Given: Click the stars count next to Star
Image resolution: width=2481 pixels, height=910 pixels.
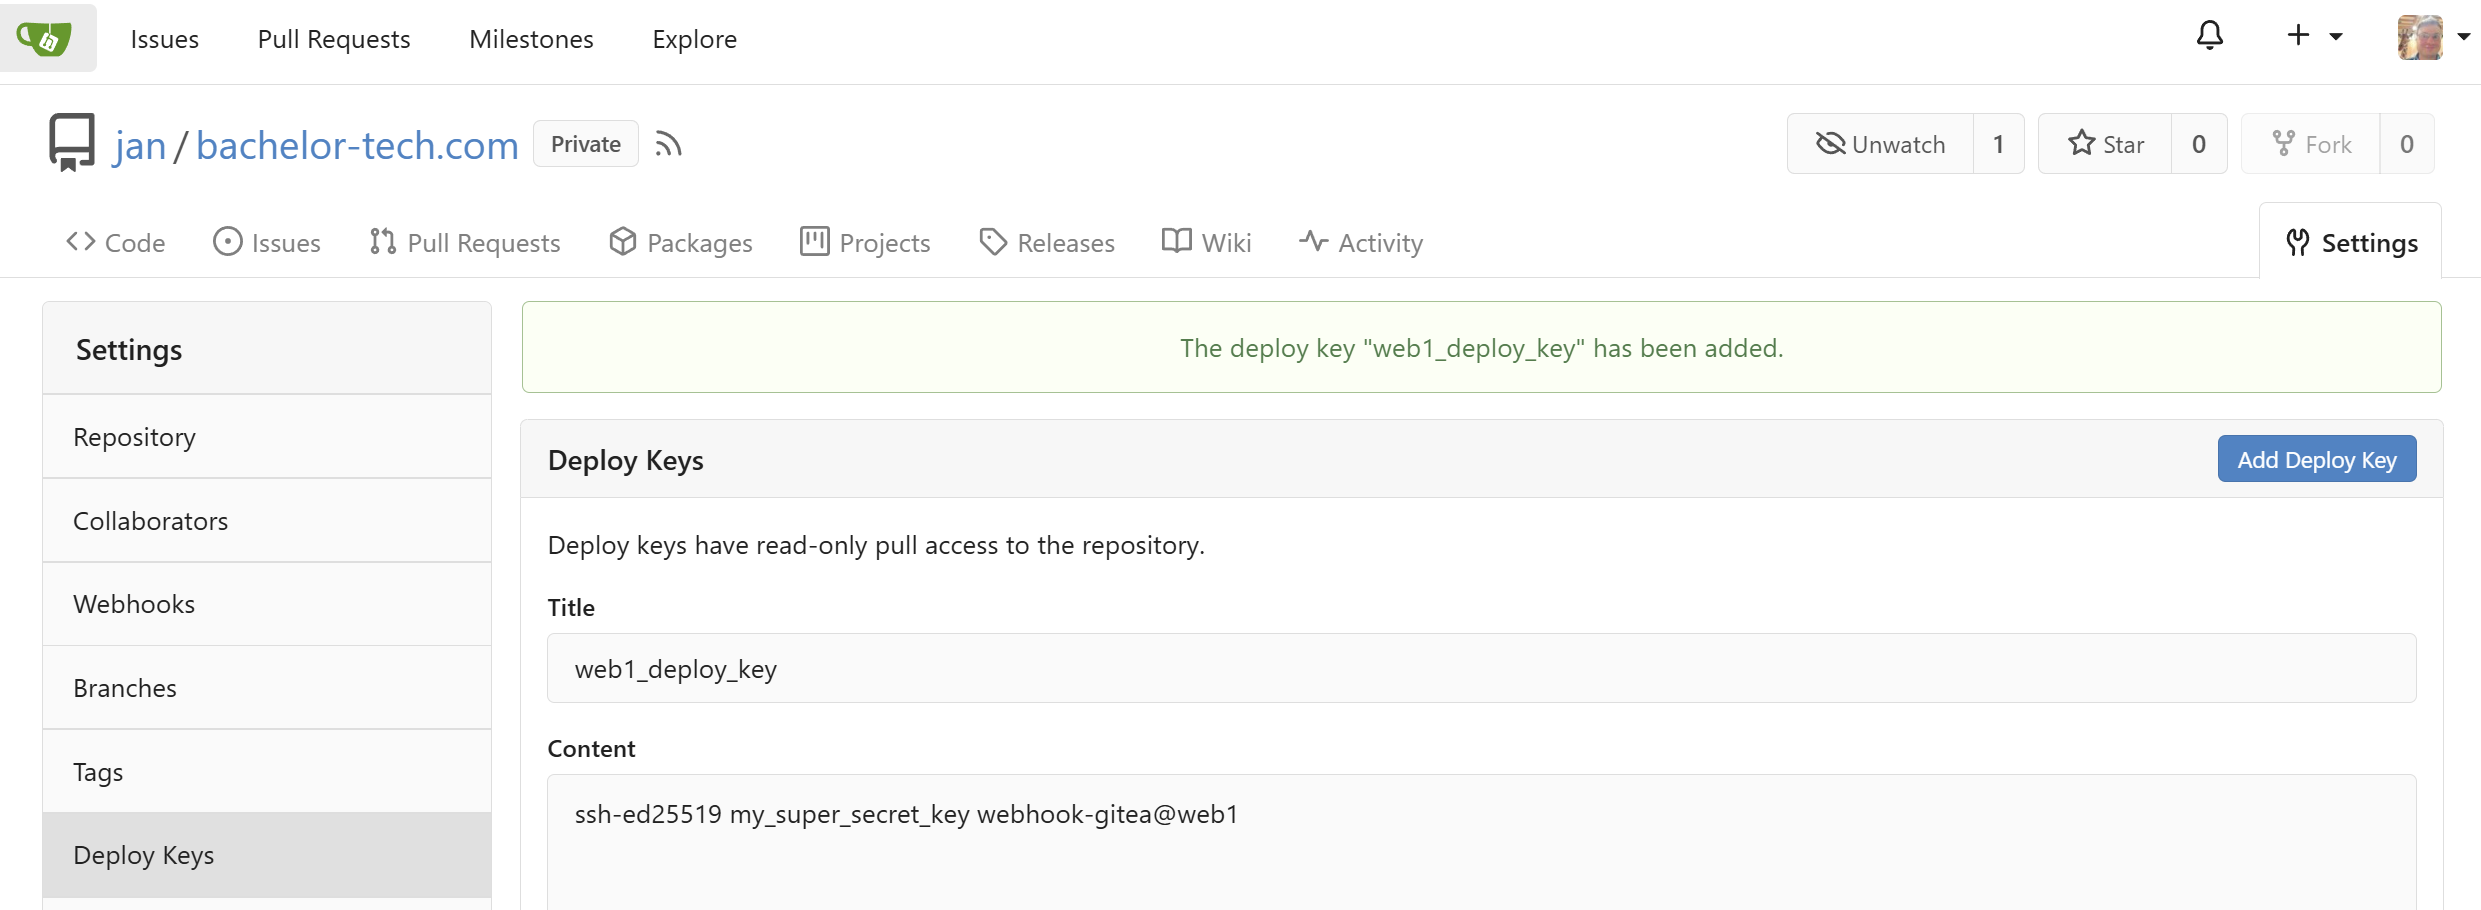Looking at the screenshot, I should click(x=2199, y=144).
